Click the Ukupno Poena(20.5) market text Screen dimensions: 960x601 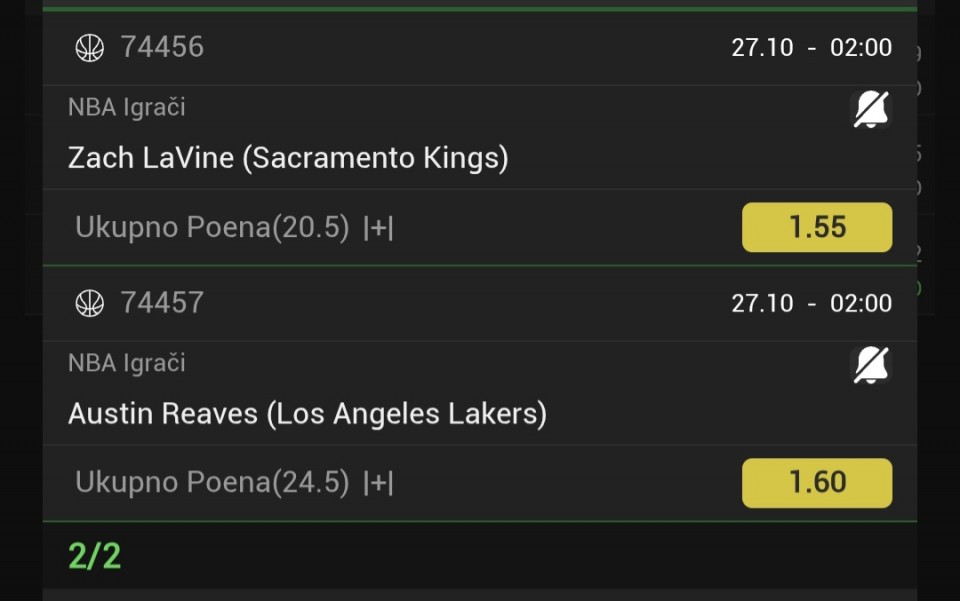point(212,228)
